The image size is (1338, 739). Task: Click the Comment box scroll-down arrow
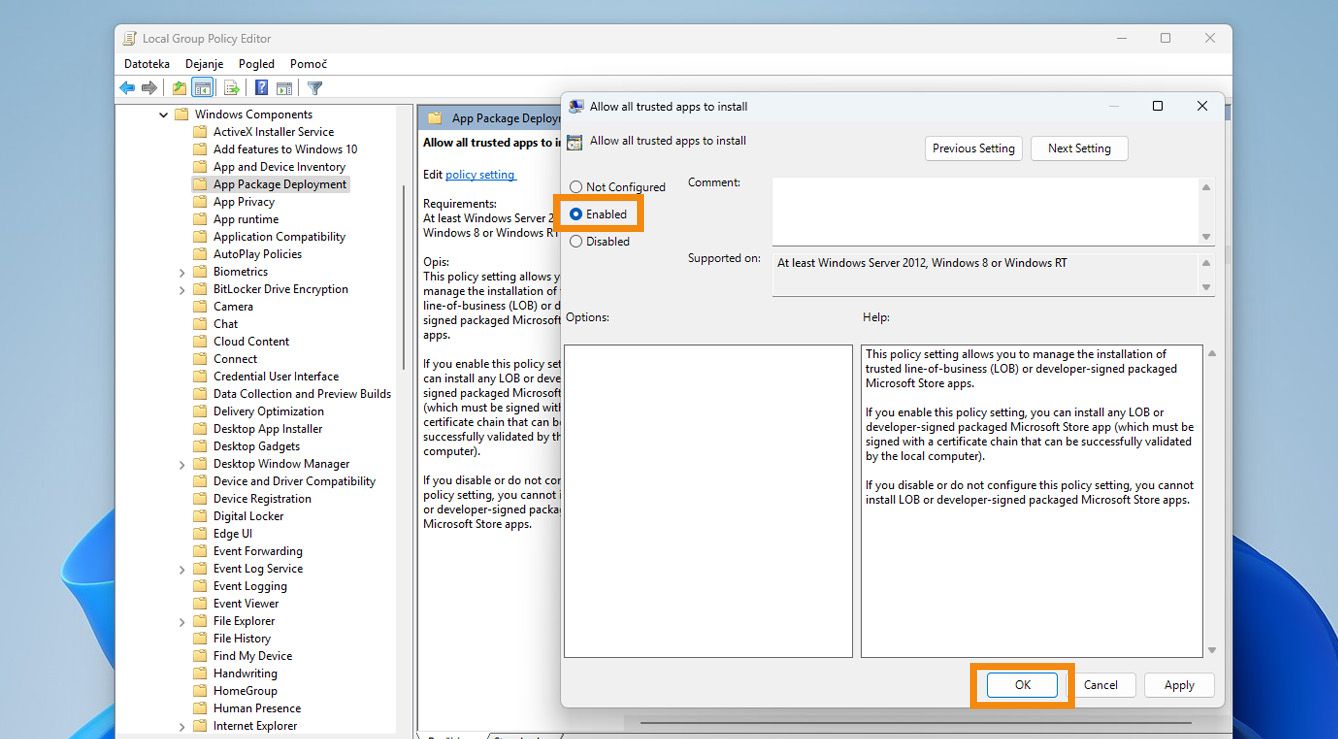coord(1206,236)
